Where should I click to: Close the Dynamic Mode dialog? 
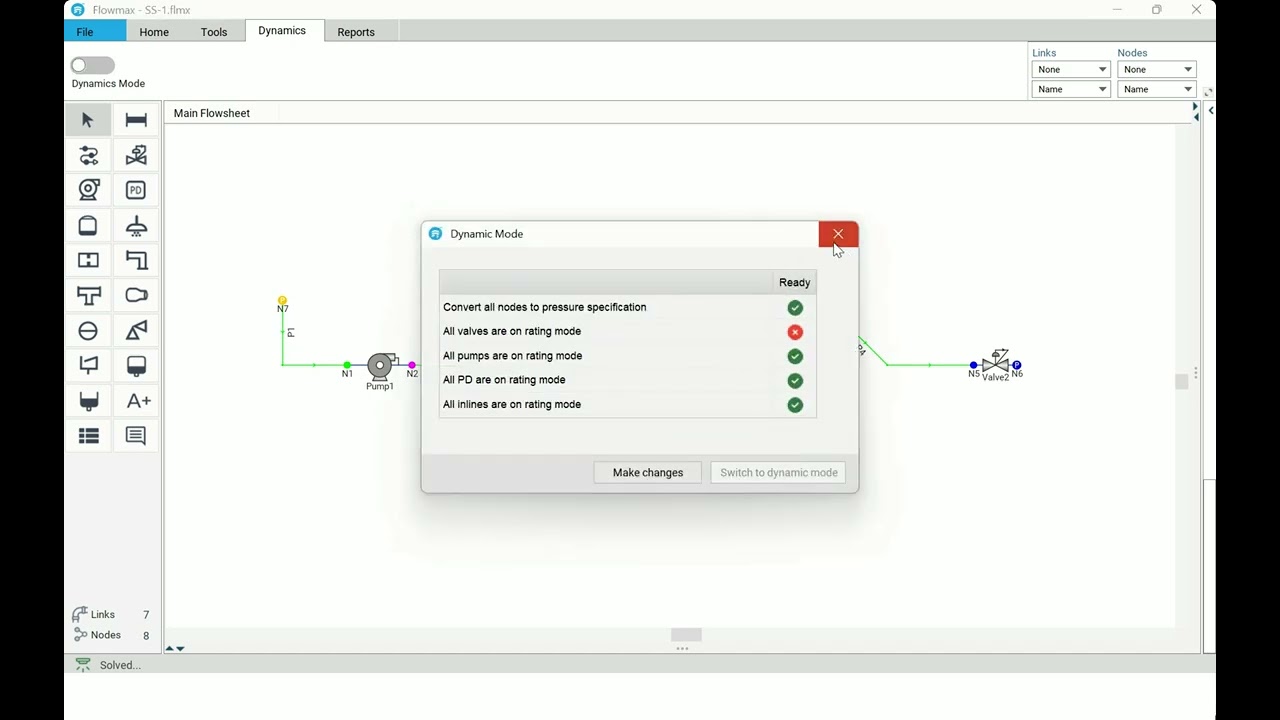pos(838,234)
